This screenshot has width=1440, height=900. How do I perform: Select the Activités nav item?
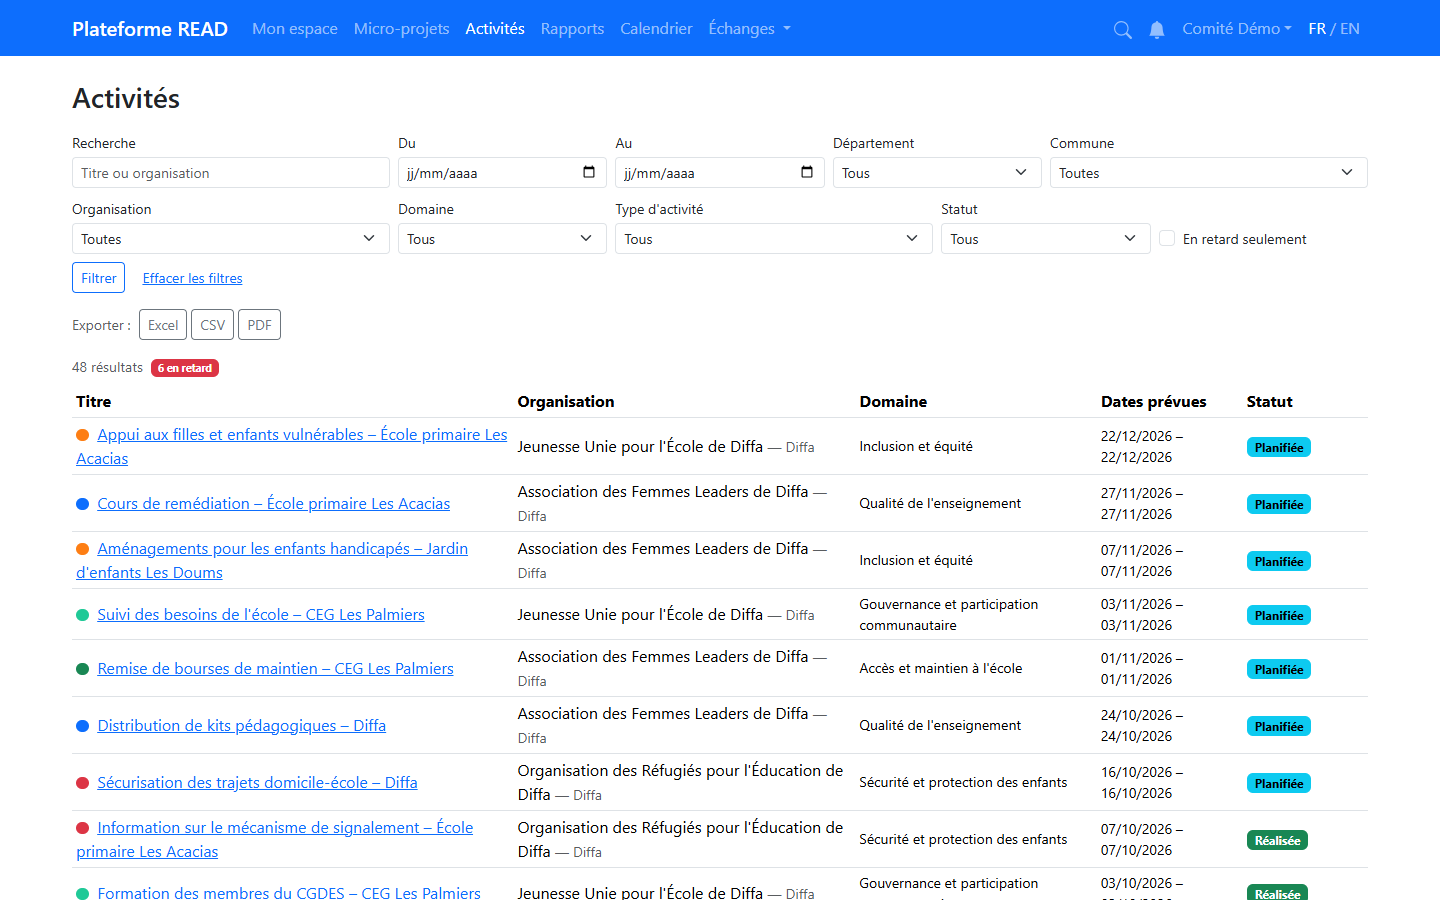[x=495, y=29]
